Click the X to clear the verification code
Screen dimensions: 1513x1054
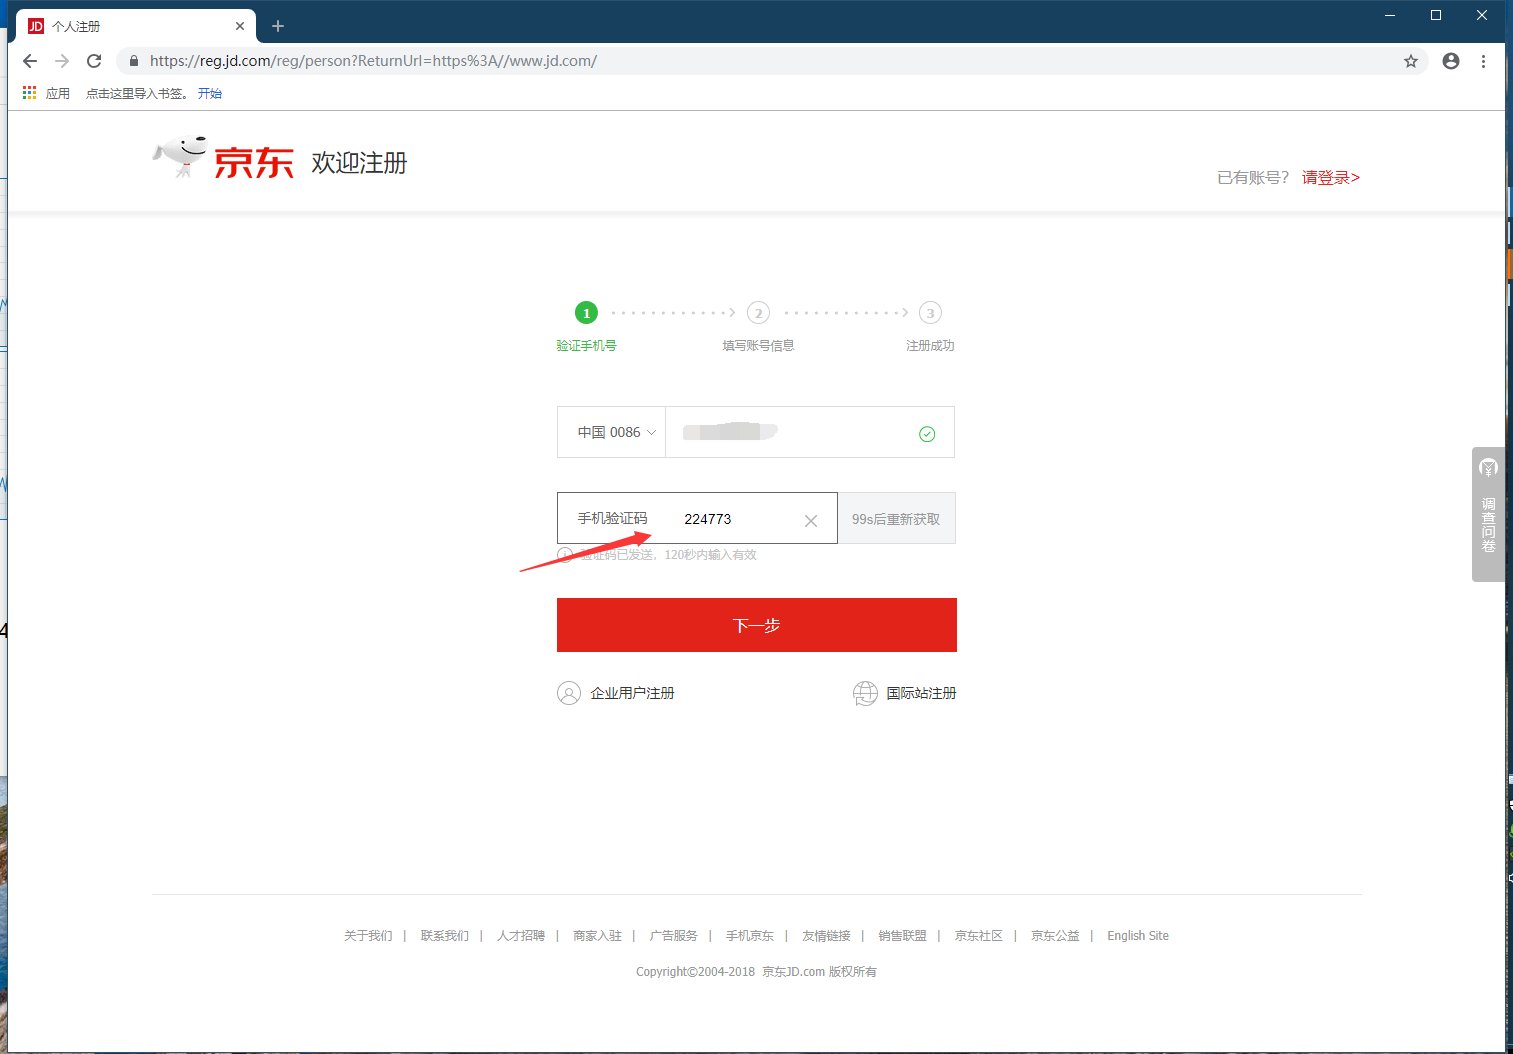810,520
